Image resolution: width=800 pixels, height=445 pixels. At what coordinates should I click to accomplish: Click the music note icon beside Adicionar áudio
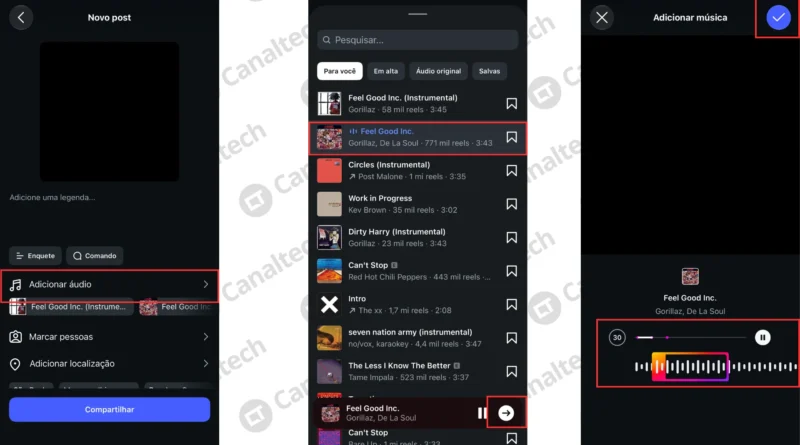[16, 285]
